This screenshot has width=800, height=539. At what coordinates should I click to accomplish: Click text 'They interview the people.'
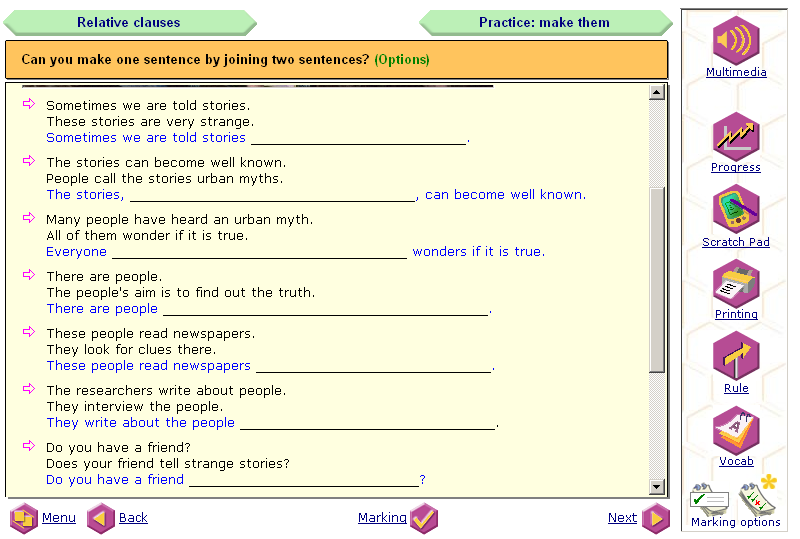coord(135,407)
